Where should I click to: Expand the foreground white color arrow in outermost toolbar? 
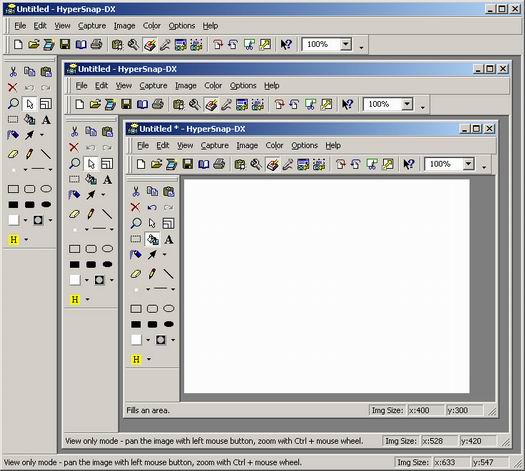[x=25, y=220]
